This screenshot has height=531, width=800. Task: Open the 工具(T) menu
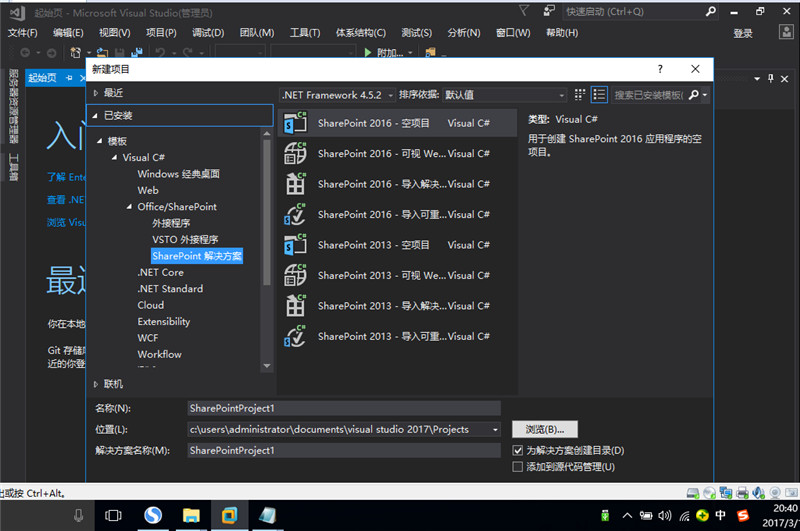pyautogui.click(x=305, y=33)
